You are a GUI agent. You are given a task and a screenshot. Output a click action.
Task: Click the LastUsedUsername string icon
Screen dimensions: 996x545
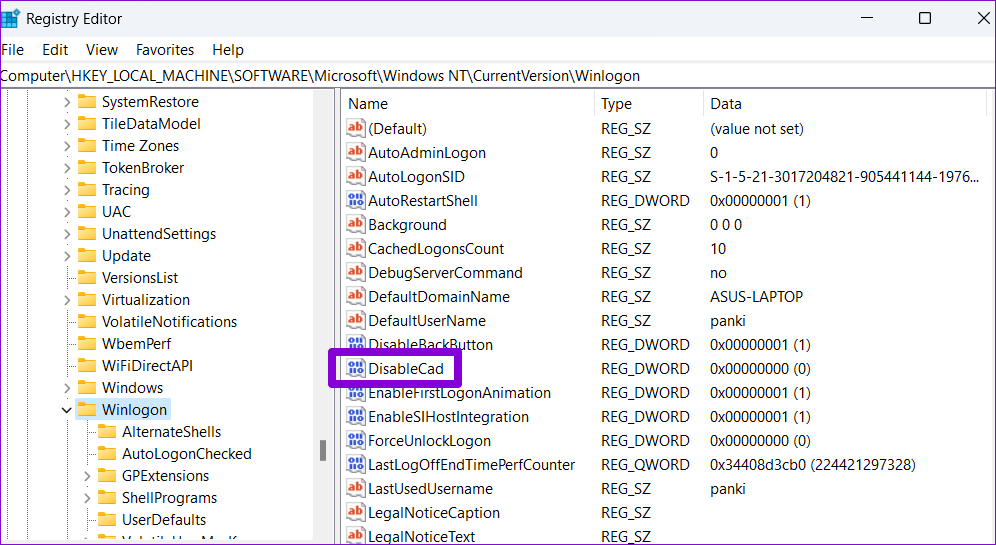[x=356, y=488]
